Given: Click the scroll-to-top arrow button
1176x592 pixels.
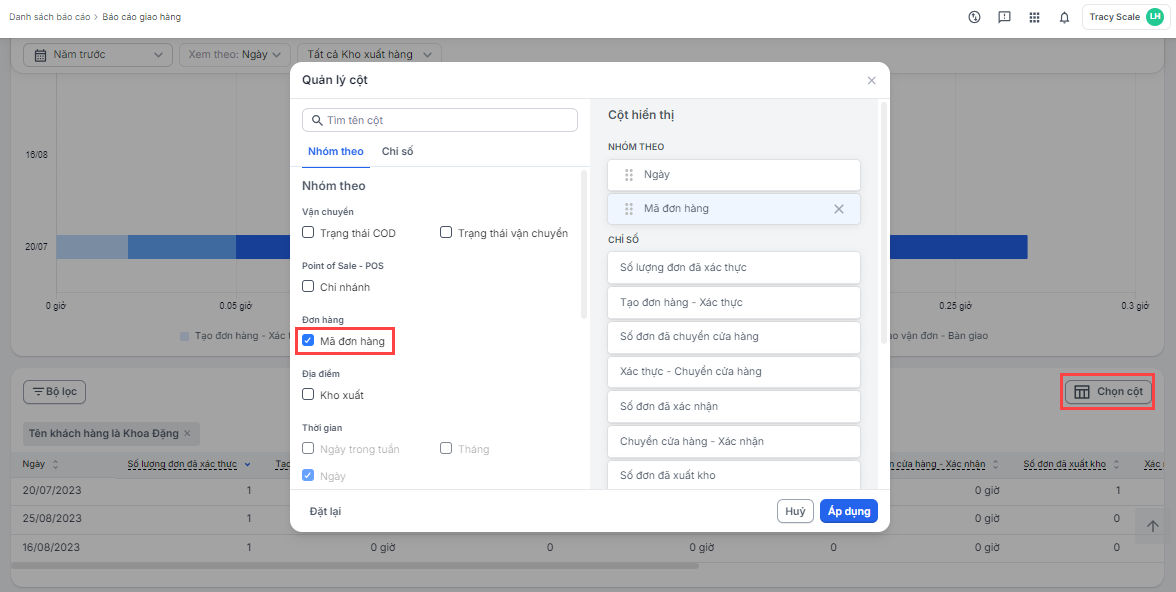Looking at the screenshot, I should pos(1152,526).
